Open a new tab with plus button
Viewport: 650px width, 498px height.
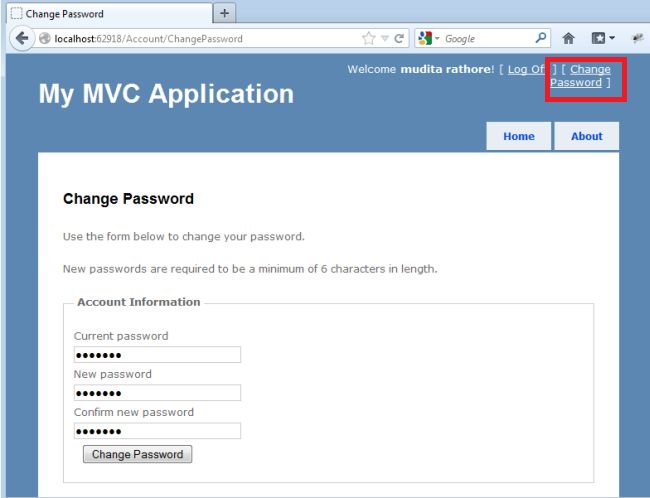tap(224, 13)
